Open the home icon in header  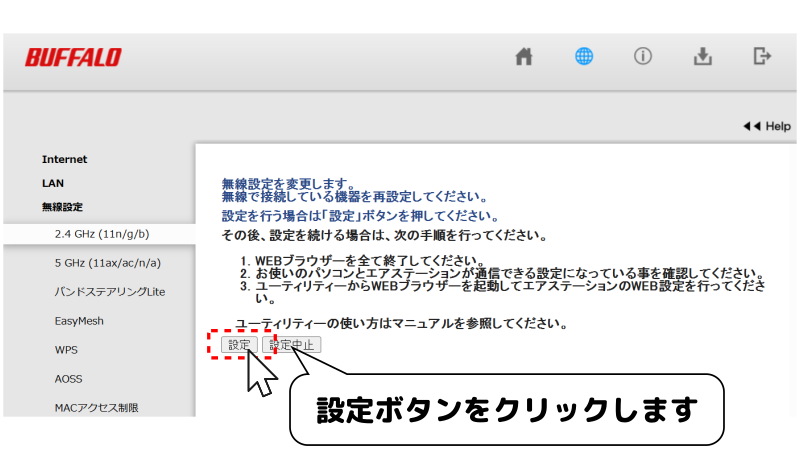524,56
